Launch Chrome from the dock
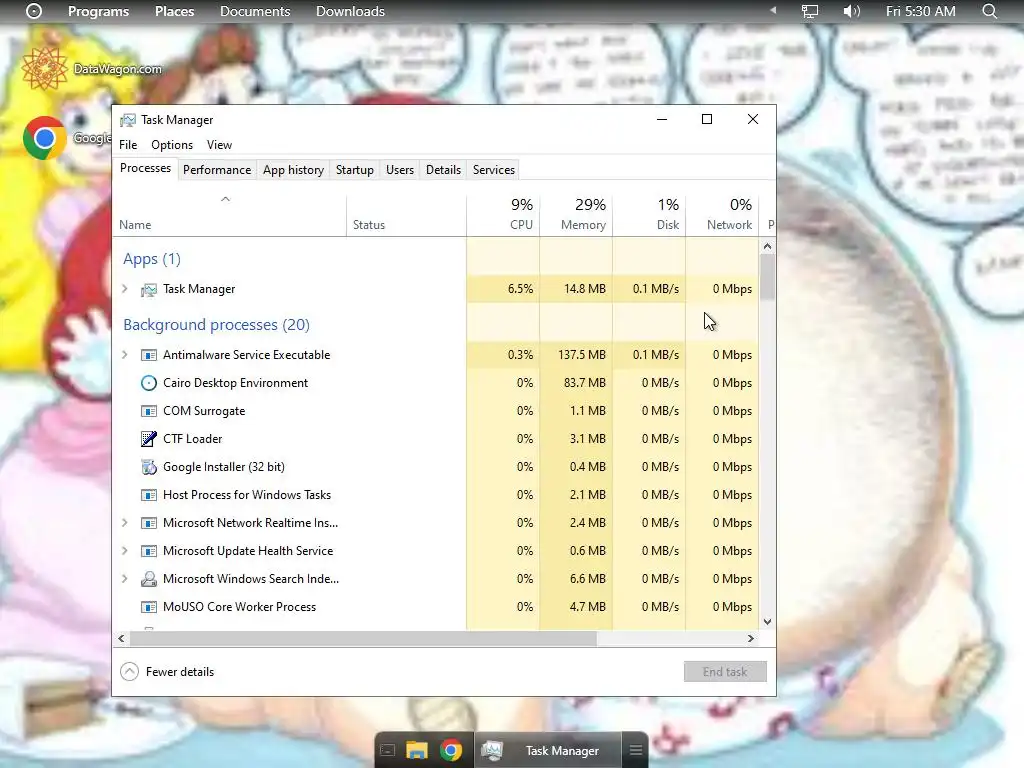1024x768 pixels. pos(451,750)
